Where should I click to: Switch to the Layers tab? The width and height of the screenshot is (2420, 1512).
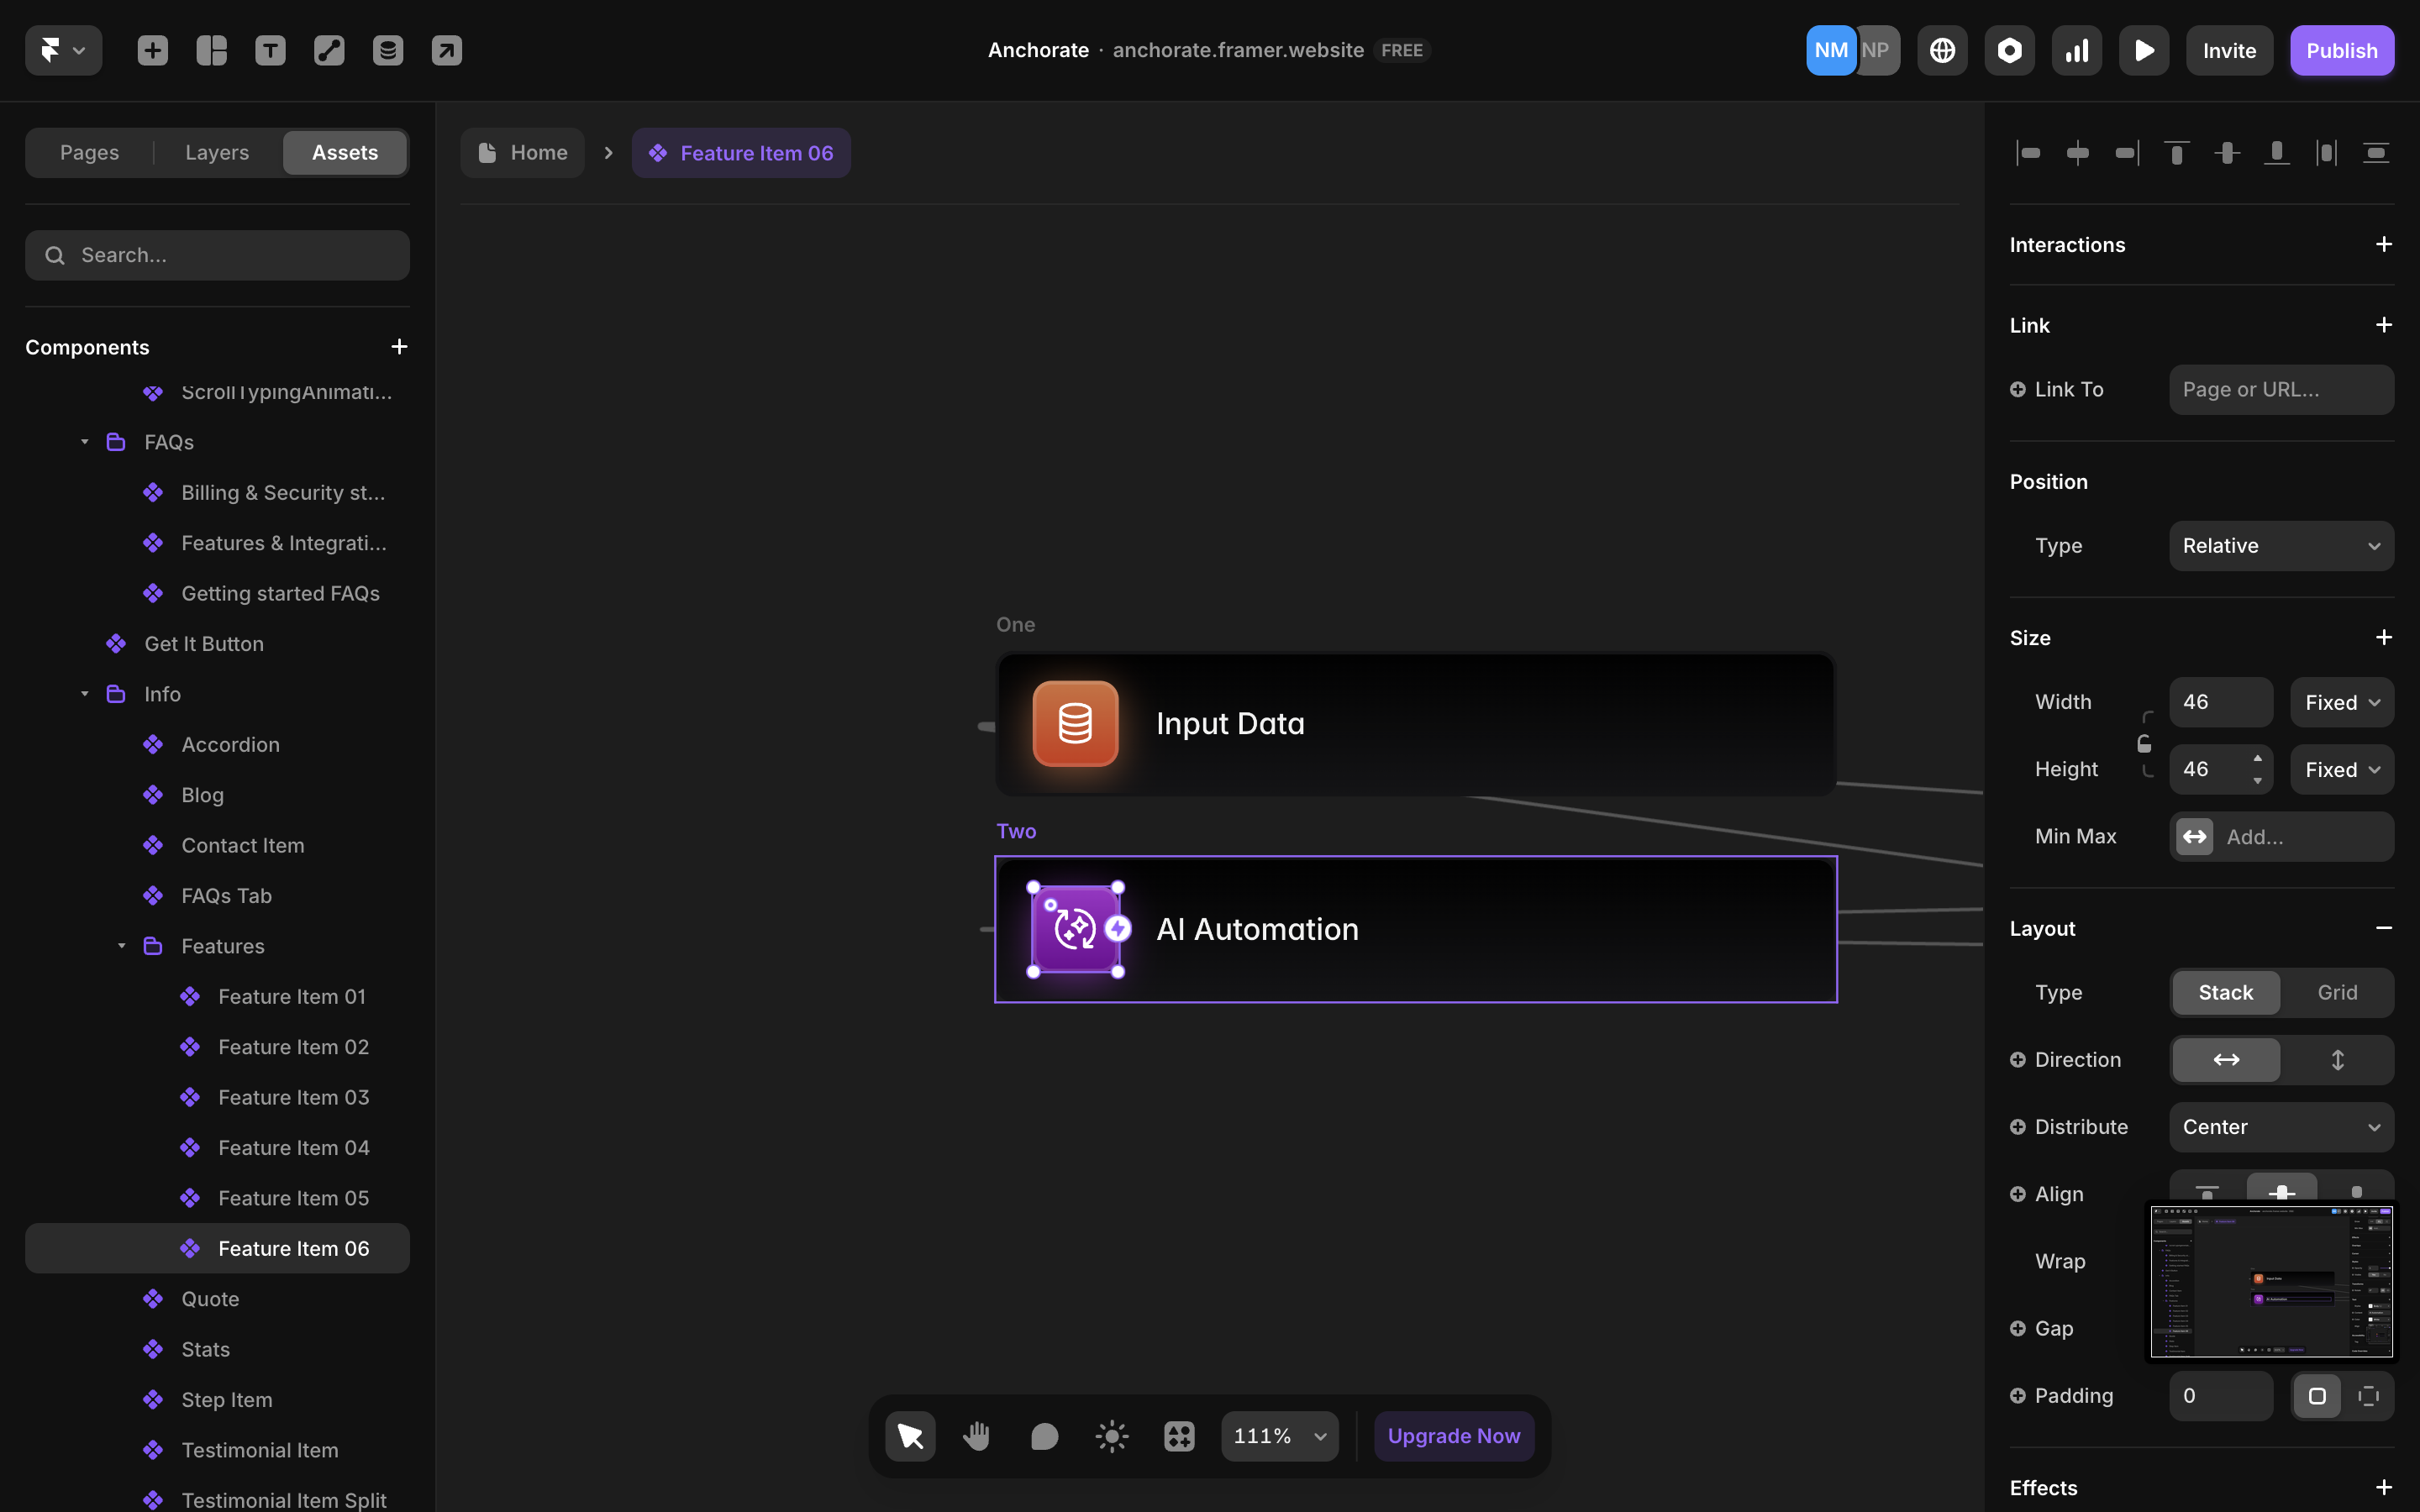(216, 152)
